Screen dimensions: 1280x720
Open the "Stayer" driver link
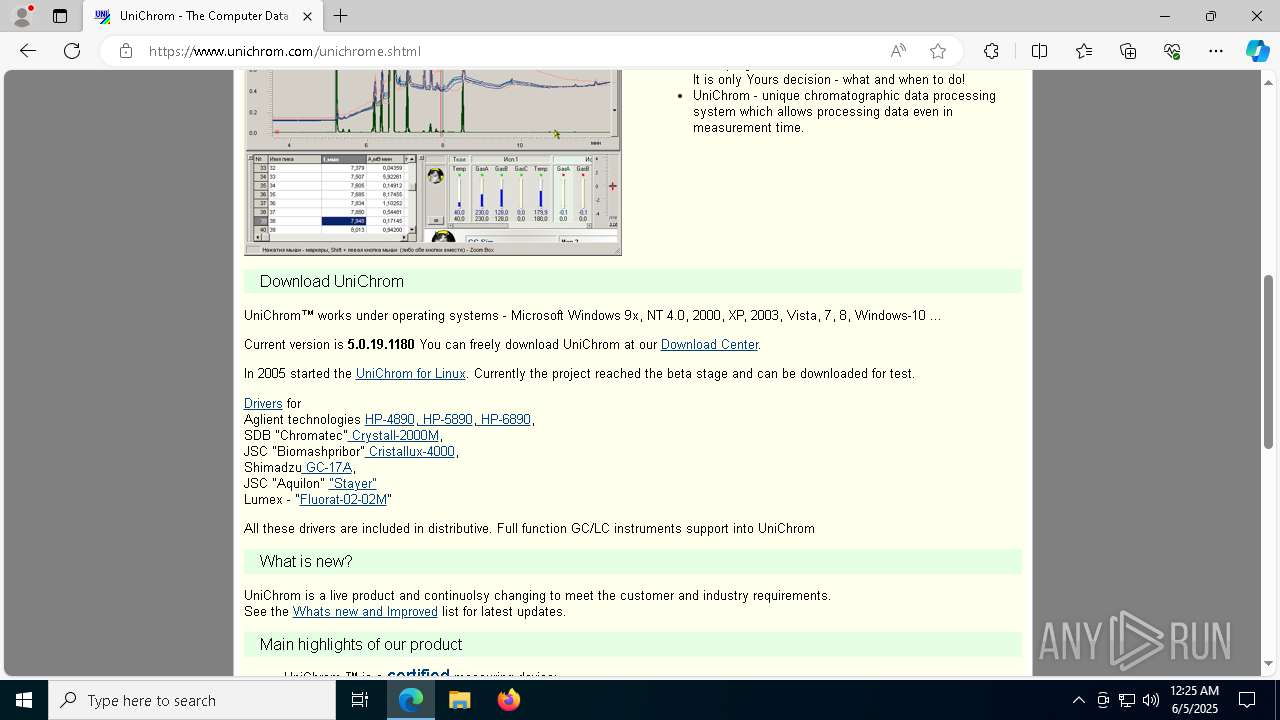coord(353,484)
